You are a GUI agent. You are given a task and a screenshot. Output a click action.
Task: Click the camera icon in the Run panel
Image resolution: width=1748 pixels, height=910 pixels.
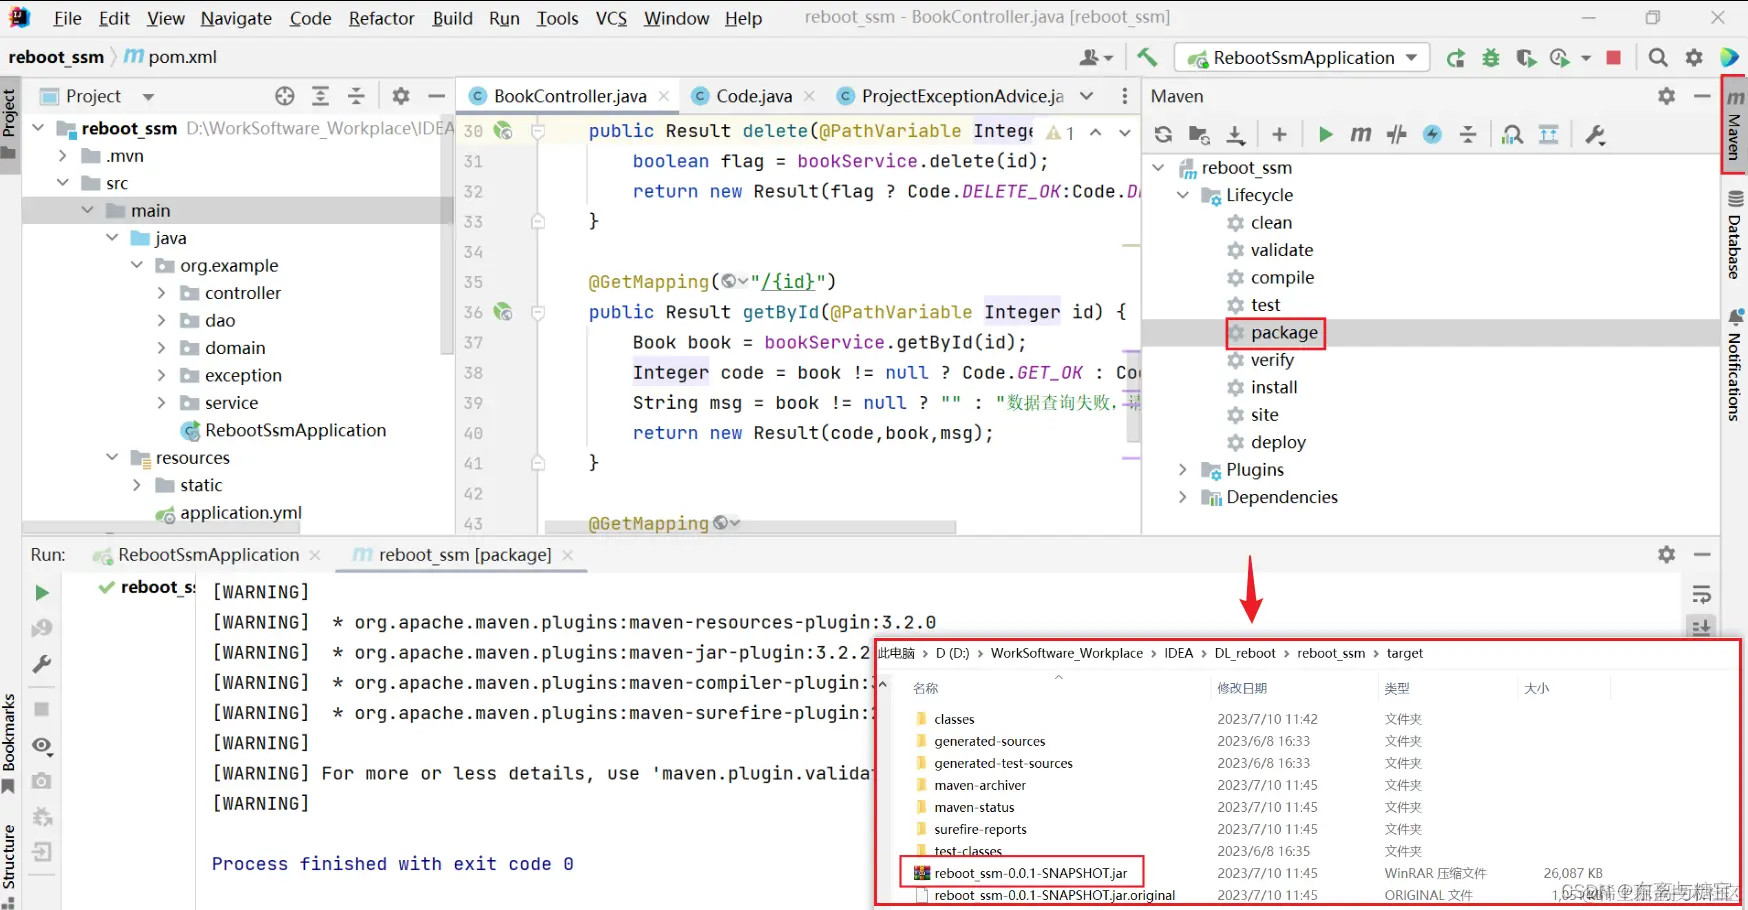pos(42,781)
